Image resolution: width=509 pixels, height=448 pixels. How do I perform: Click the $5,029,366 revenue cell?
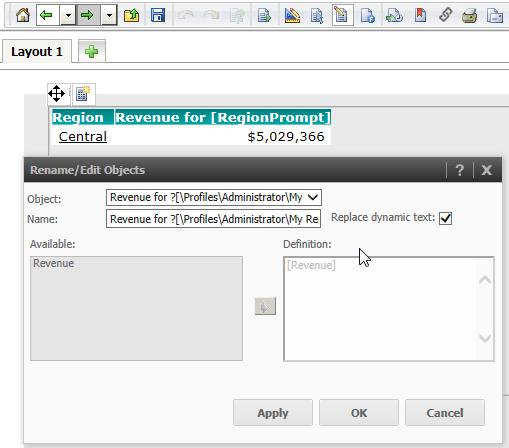tap(286, 137)
